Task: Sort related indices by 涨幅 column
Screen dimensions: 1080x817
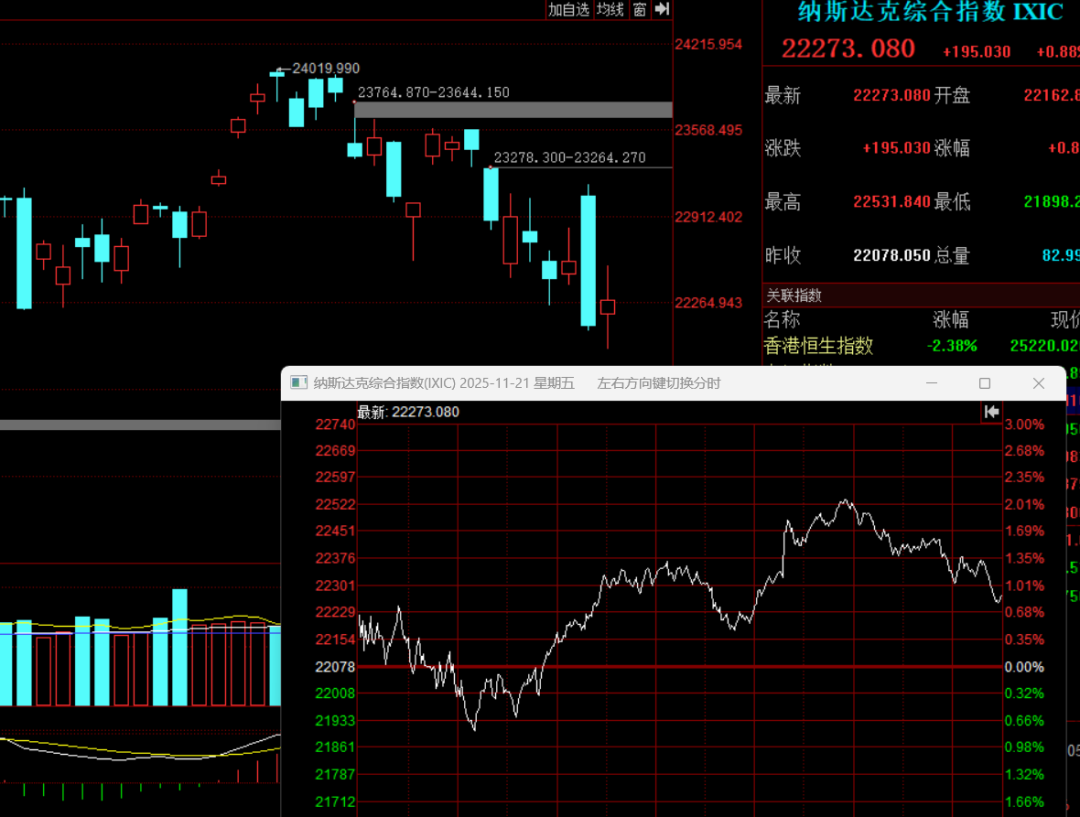Action: (950, 320)
